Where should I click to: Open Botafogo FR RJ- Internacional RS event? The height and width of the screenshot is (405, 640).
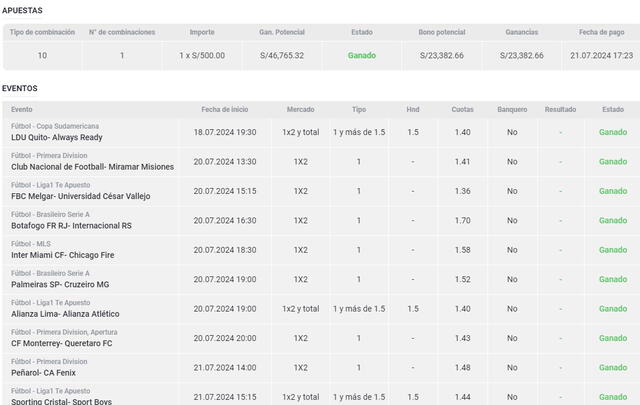pos(71,225)
